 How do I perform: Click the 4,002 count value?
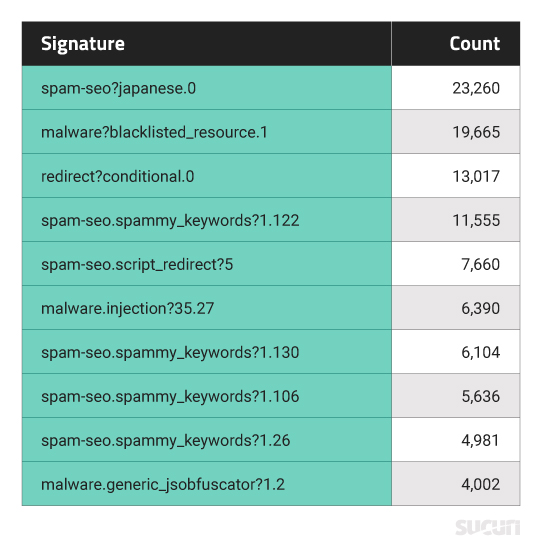pos(481,484)
